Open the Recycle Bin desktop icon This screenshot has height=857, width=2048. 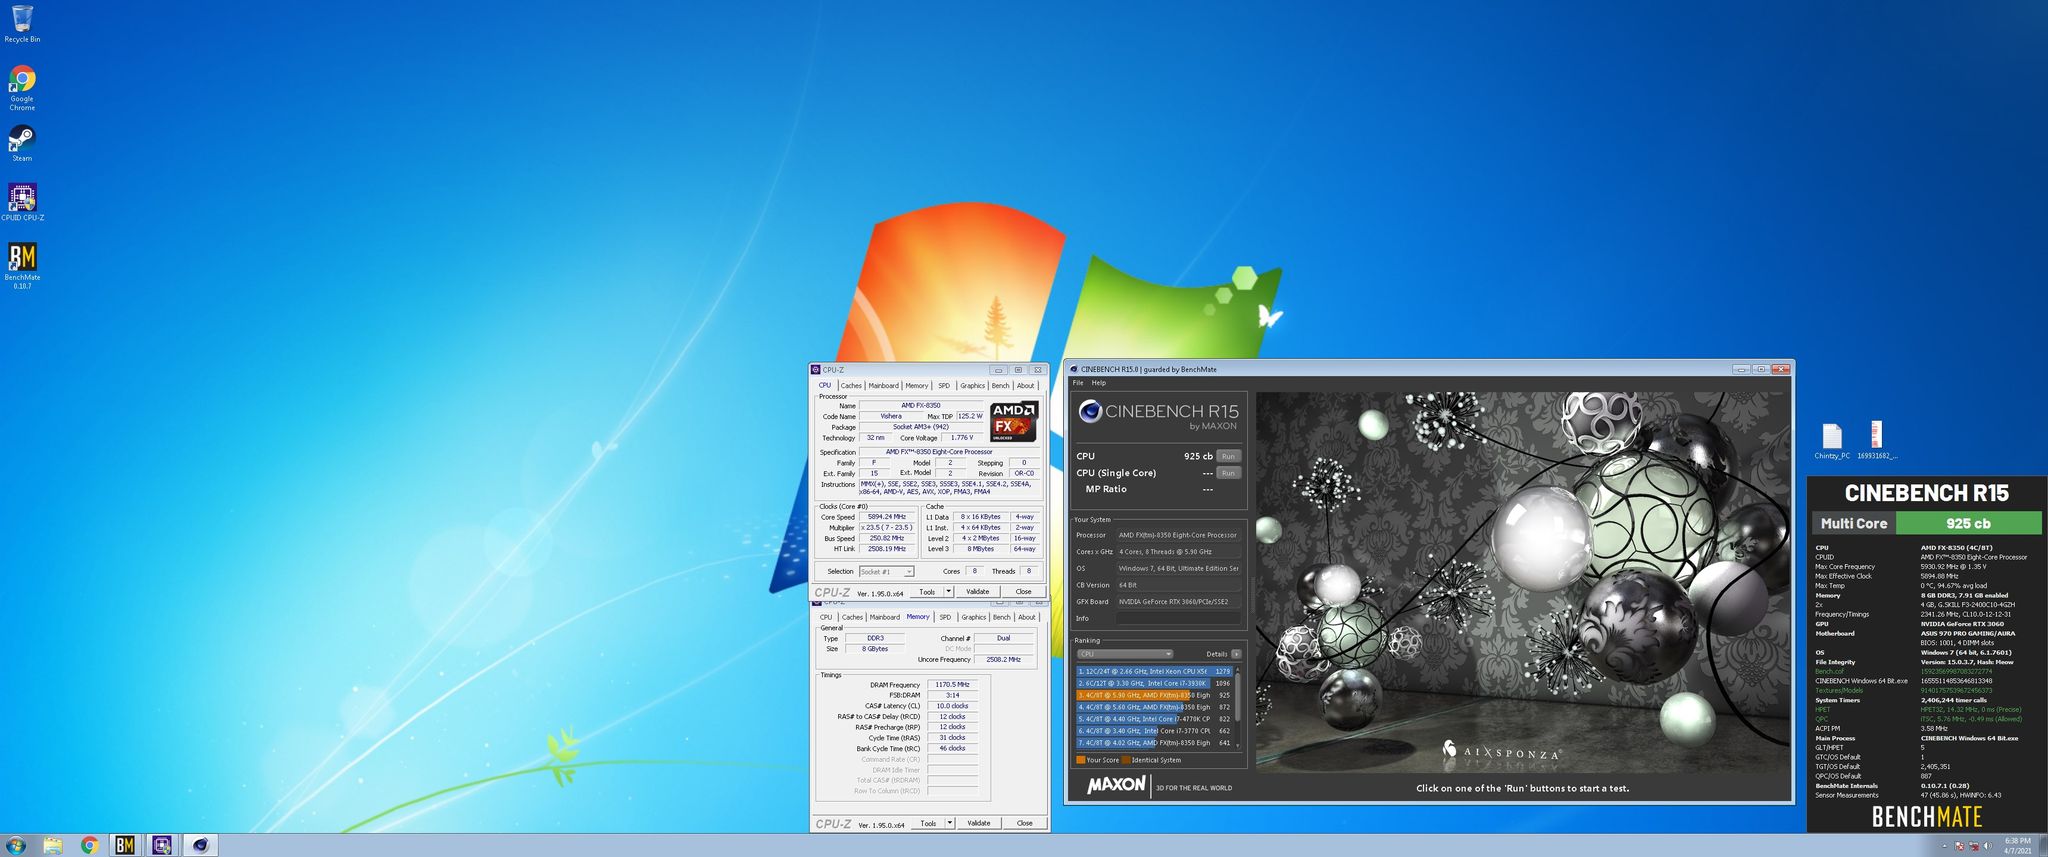tap(22, 23)
